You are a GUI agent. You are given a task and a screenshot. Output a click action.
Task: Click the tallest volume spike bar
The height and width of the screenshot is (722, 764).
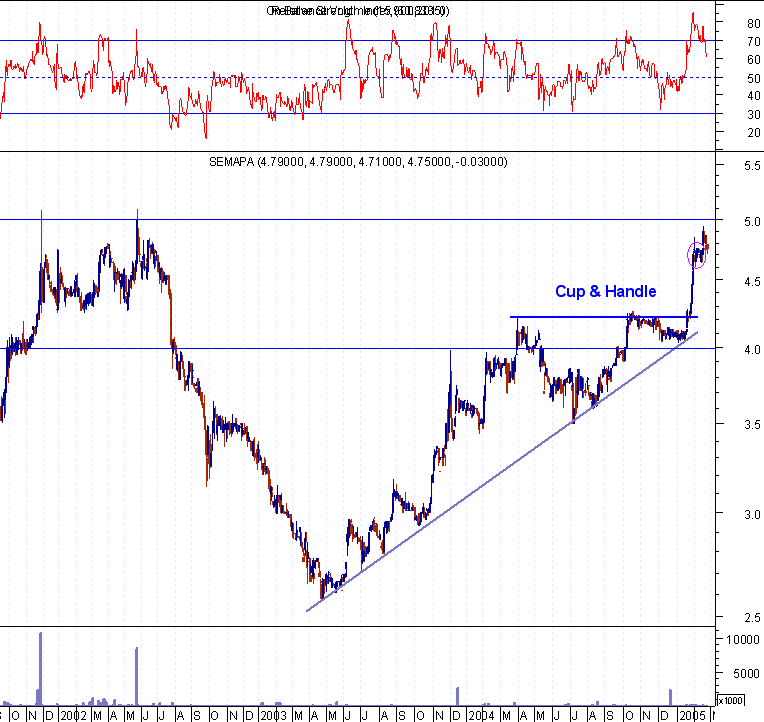(x=40, y=668)
